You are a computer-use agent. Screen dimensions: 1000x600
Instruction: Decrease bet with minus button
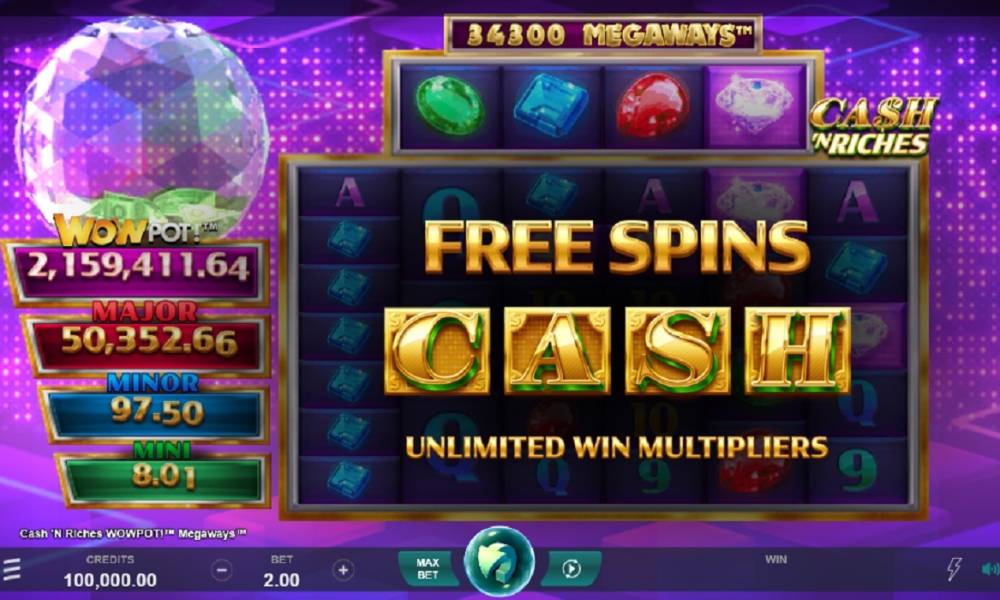221,569
